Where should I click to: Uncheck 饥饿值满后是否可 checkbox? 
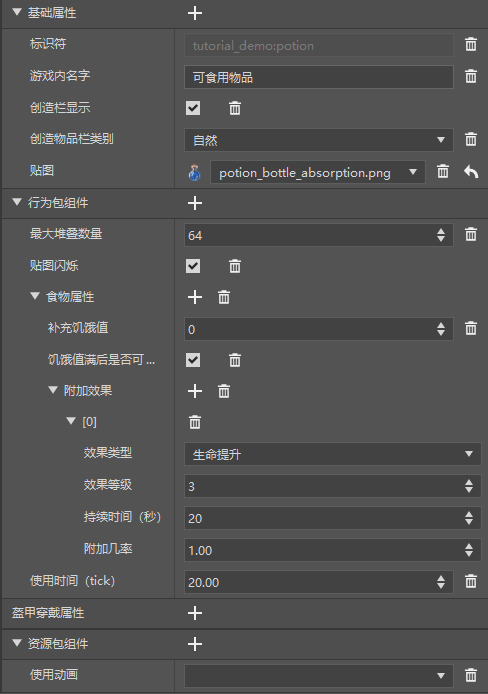click(193, 360)
